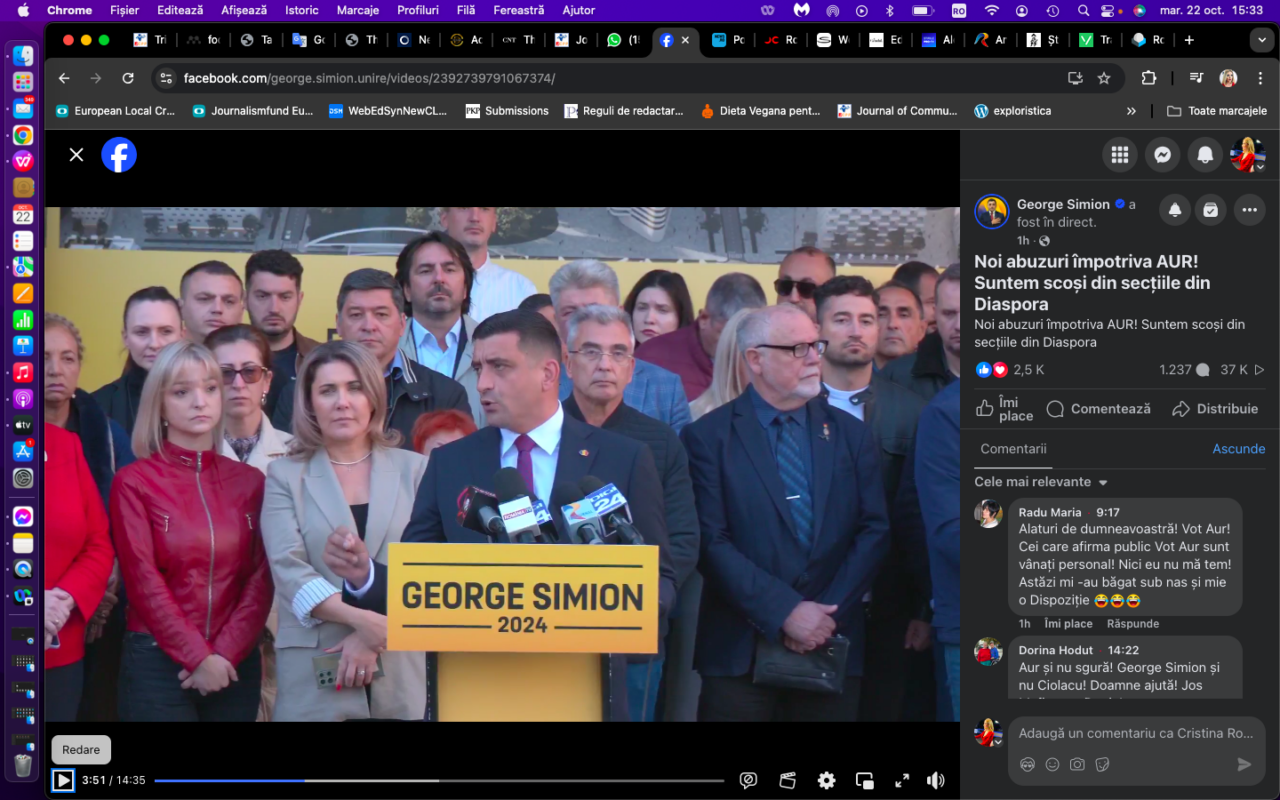Expand Cele mai relevante sort dropdown

point(1041,482)
